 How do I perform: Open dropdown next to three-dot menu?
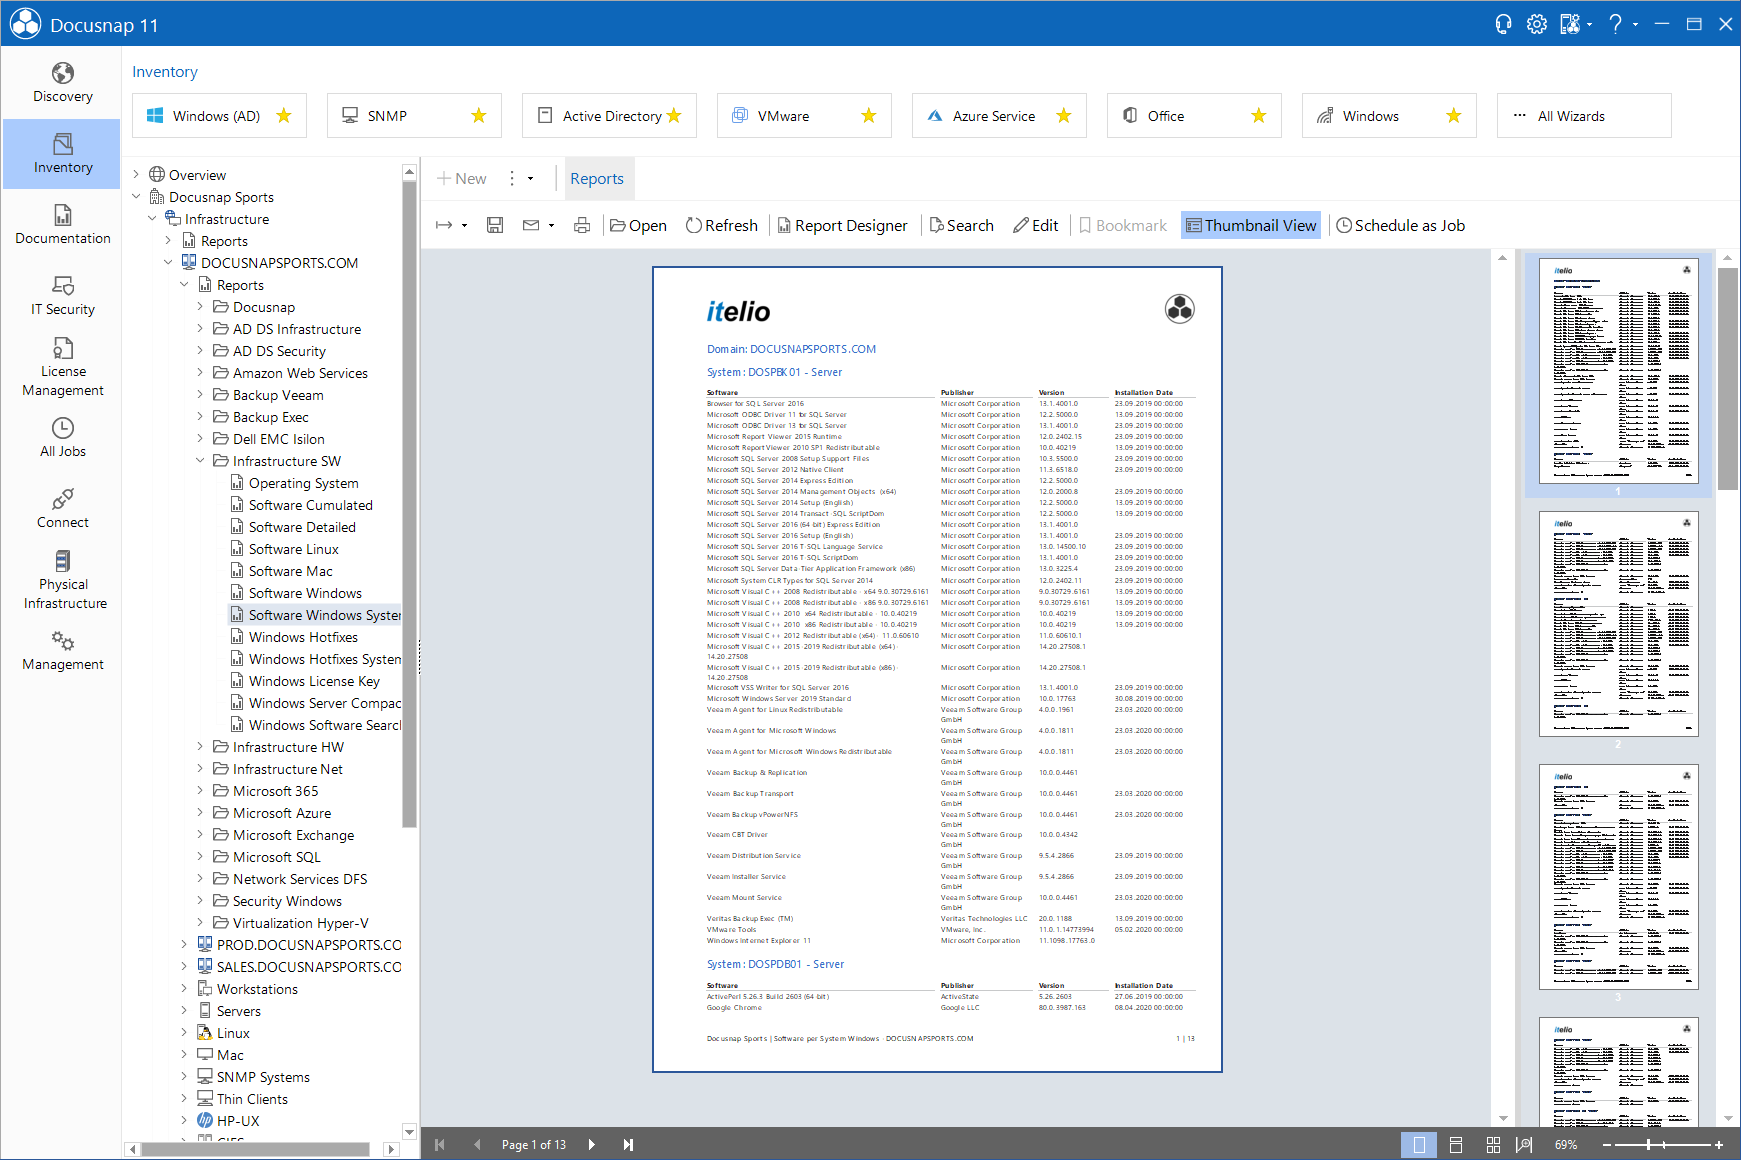(x=531, y=179)
